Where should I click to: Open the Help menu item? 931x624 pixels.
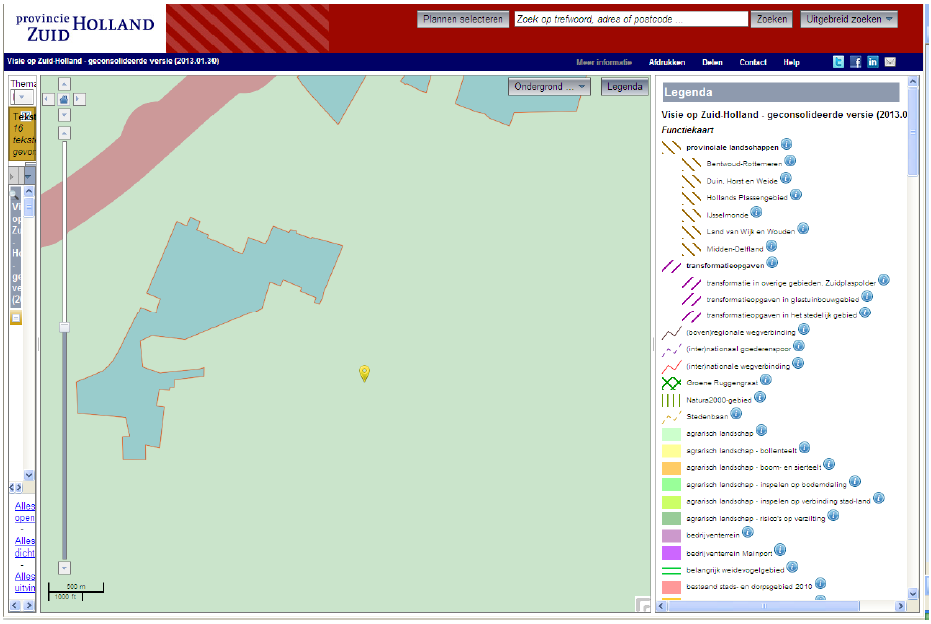pyautogui.click(x=791, y=62)
